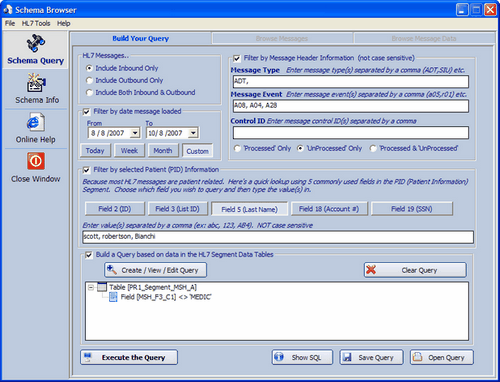Click the empty Control ID input field
Image resolution: width=500 pixels, height=382 pixels.
coord(351,132)
